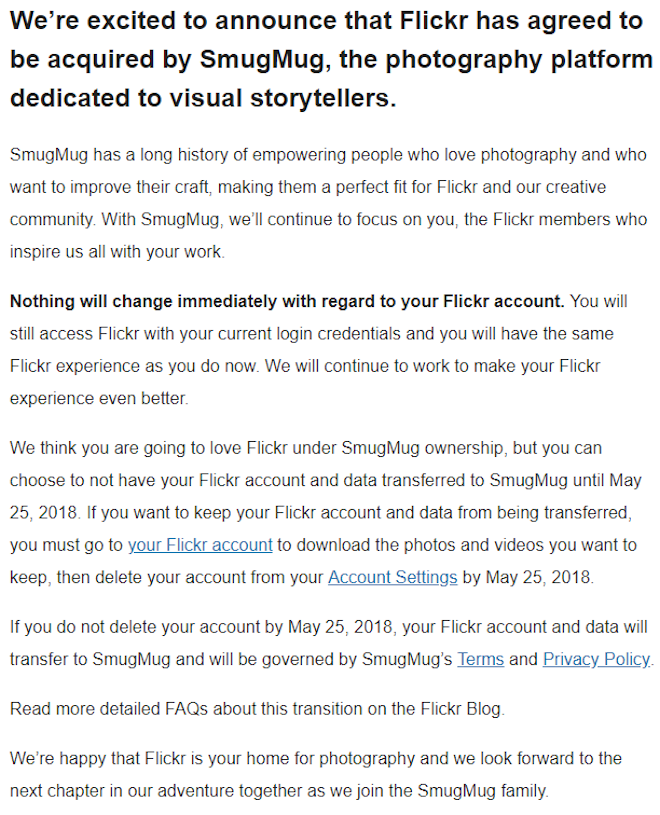This screenshot has width=660, height=815.
Task: Click the sentence "Read more detailed FAQs"
Action: coord(257,709)
